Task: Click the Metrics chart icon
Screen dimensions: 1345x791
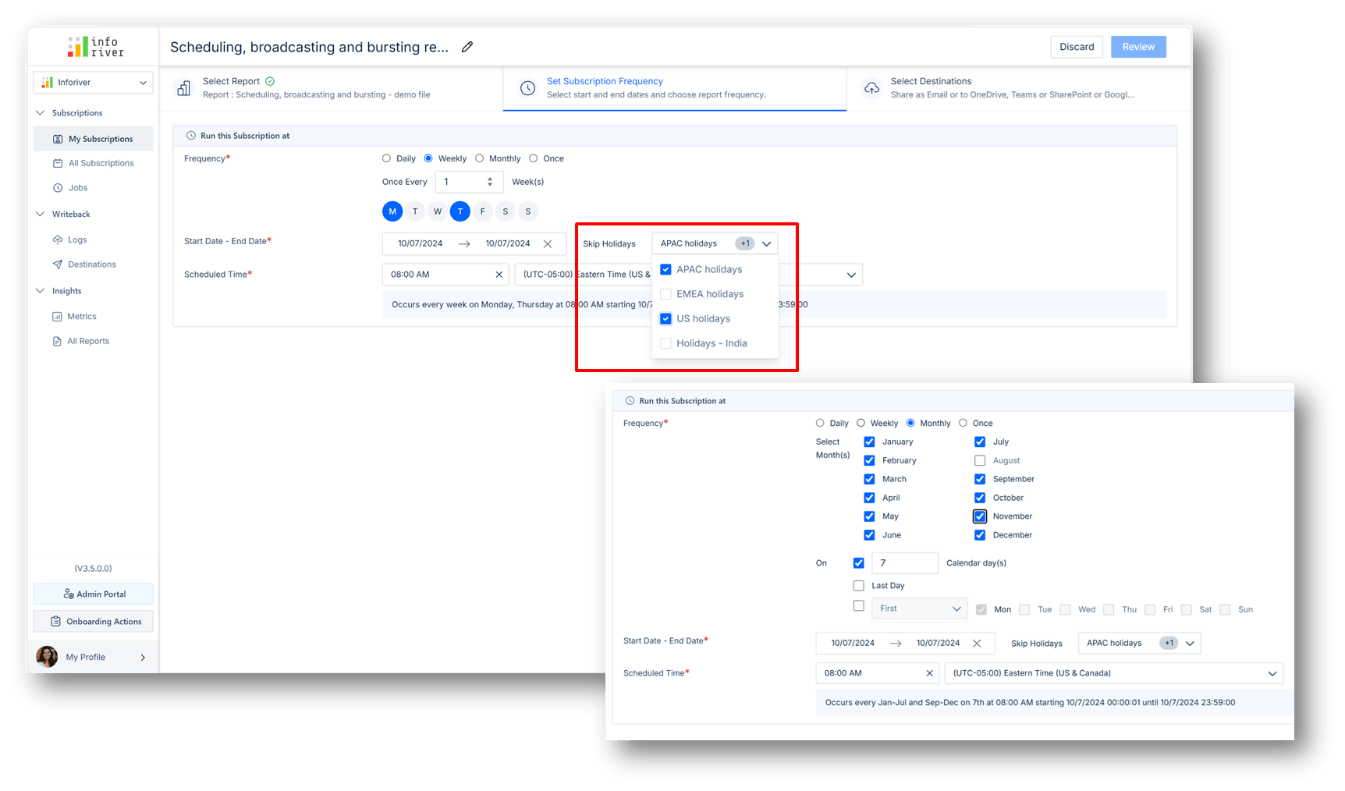Action: pyautogui.click(x=57, y=316)
